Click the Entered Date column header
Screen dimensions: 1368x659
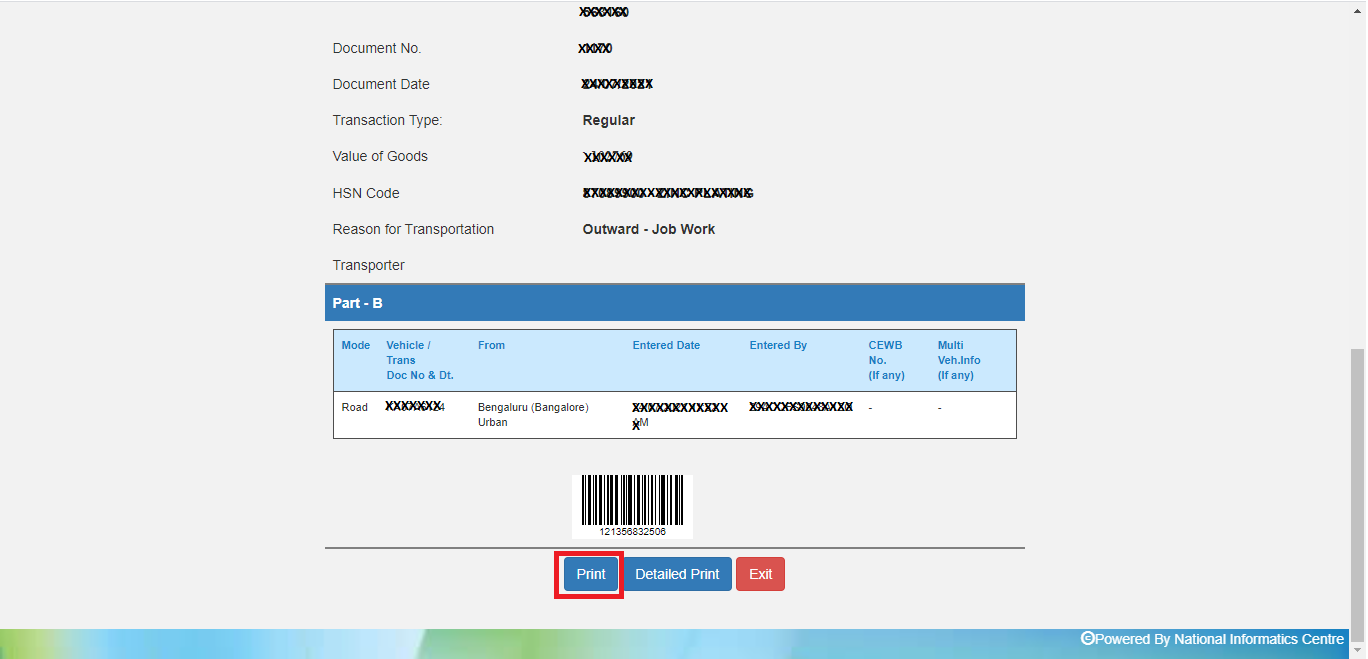click(x=666, y=345)
